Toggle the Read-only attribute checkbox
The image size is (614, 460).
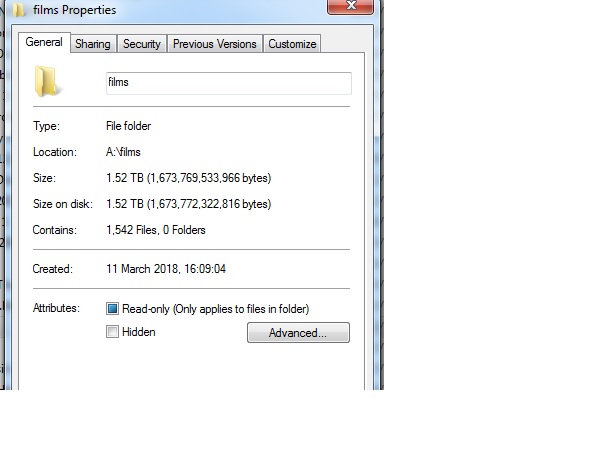112,309
